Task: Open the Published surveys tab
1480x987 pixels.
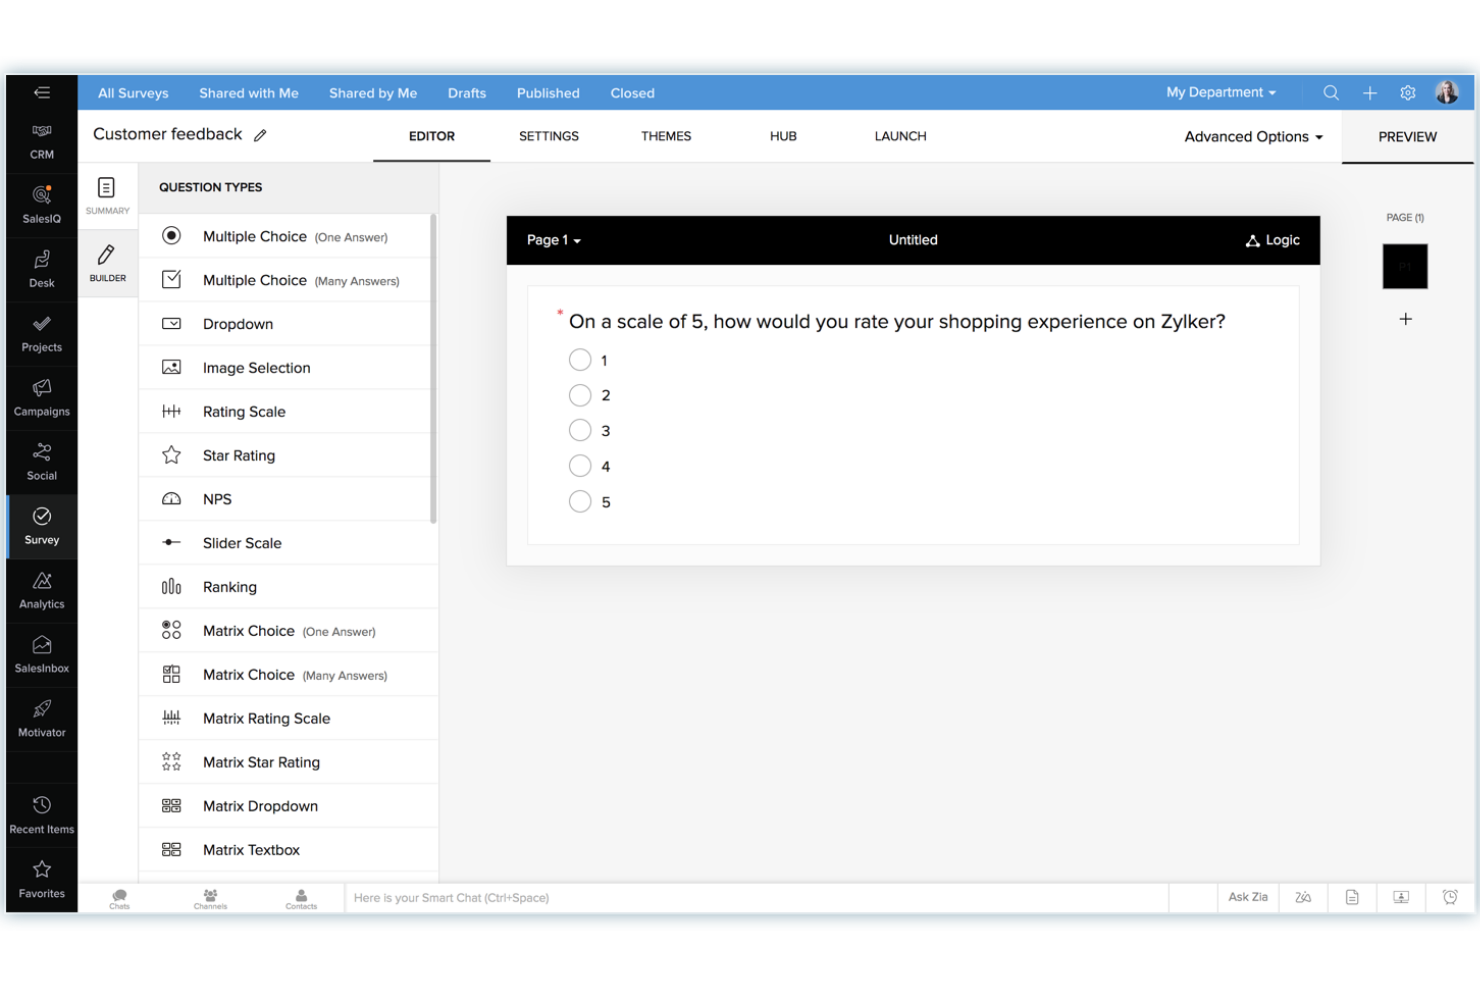Action: pos(547,93)
